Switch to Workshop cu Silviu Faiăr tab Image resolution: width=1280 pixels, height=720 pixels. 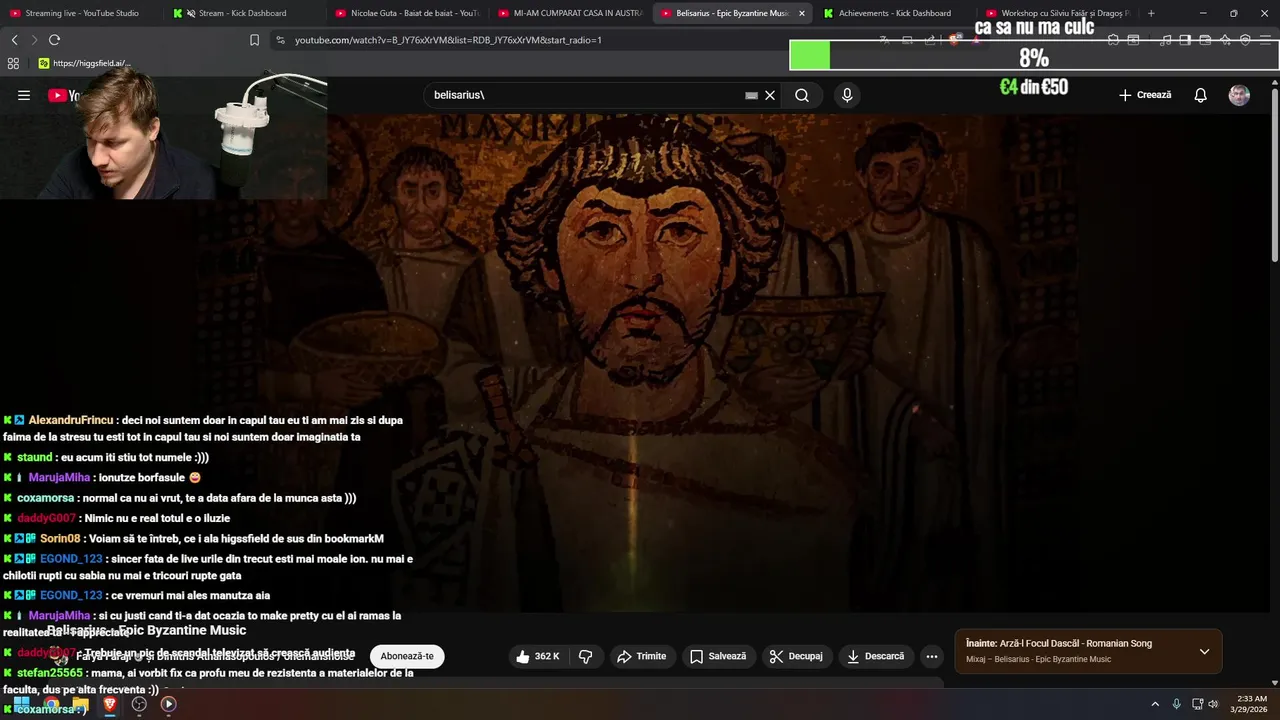tap(1058, 13)
